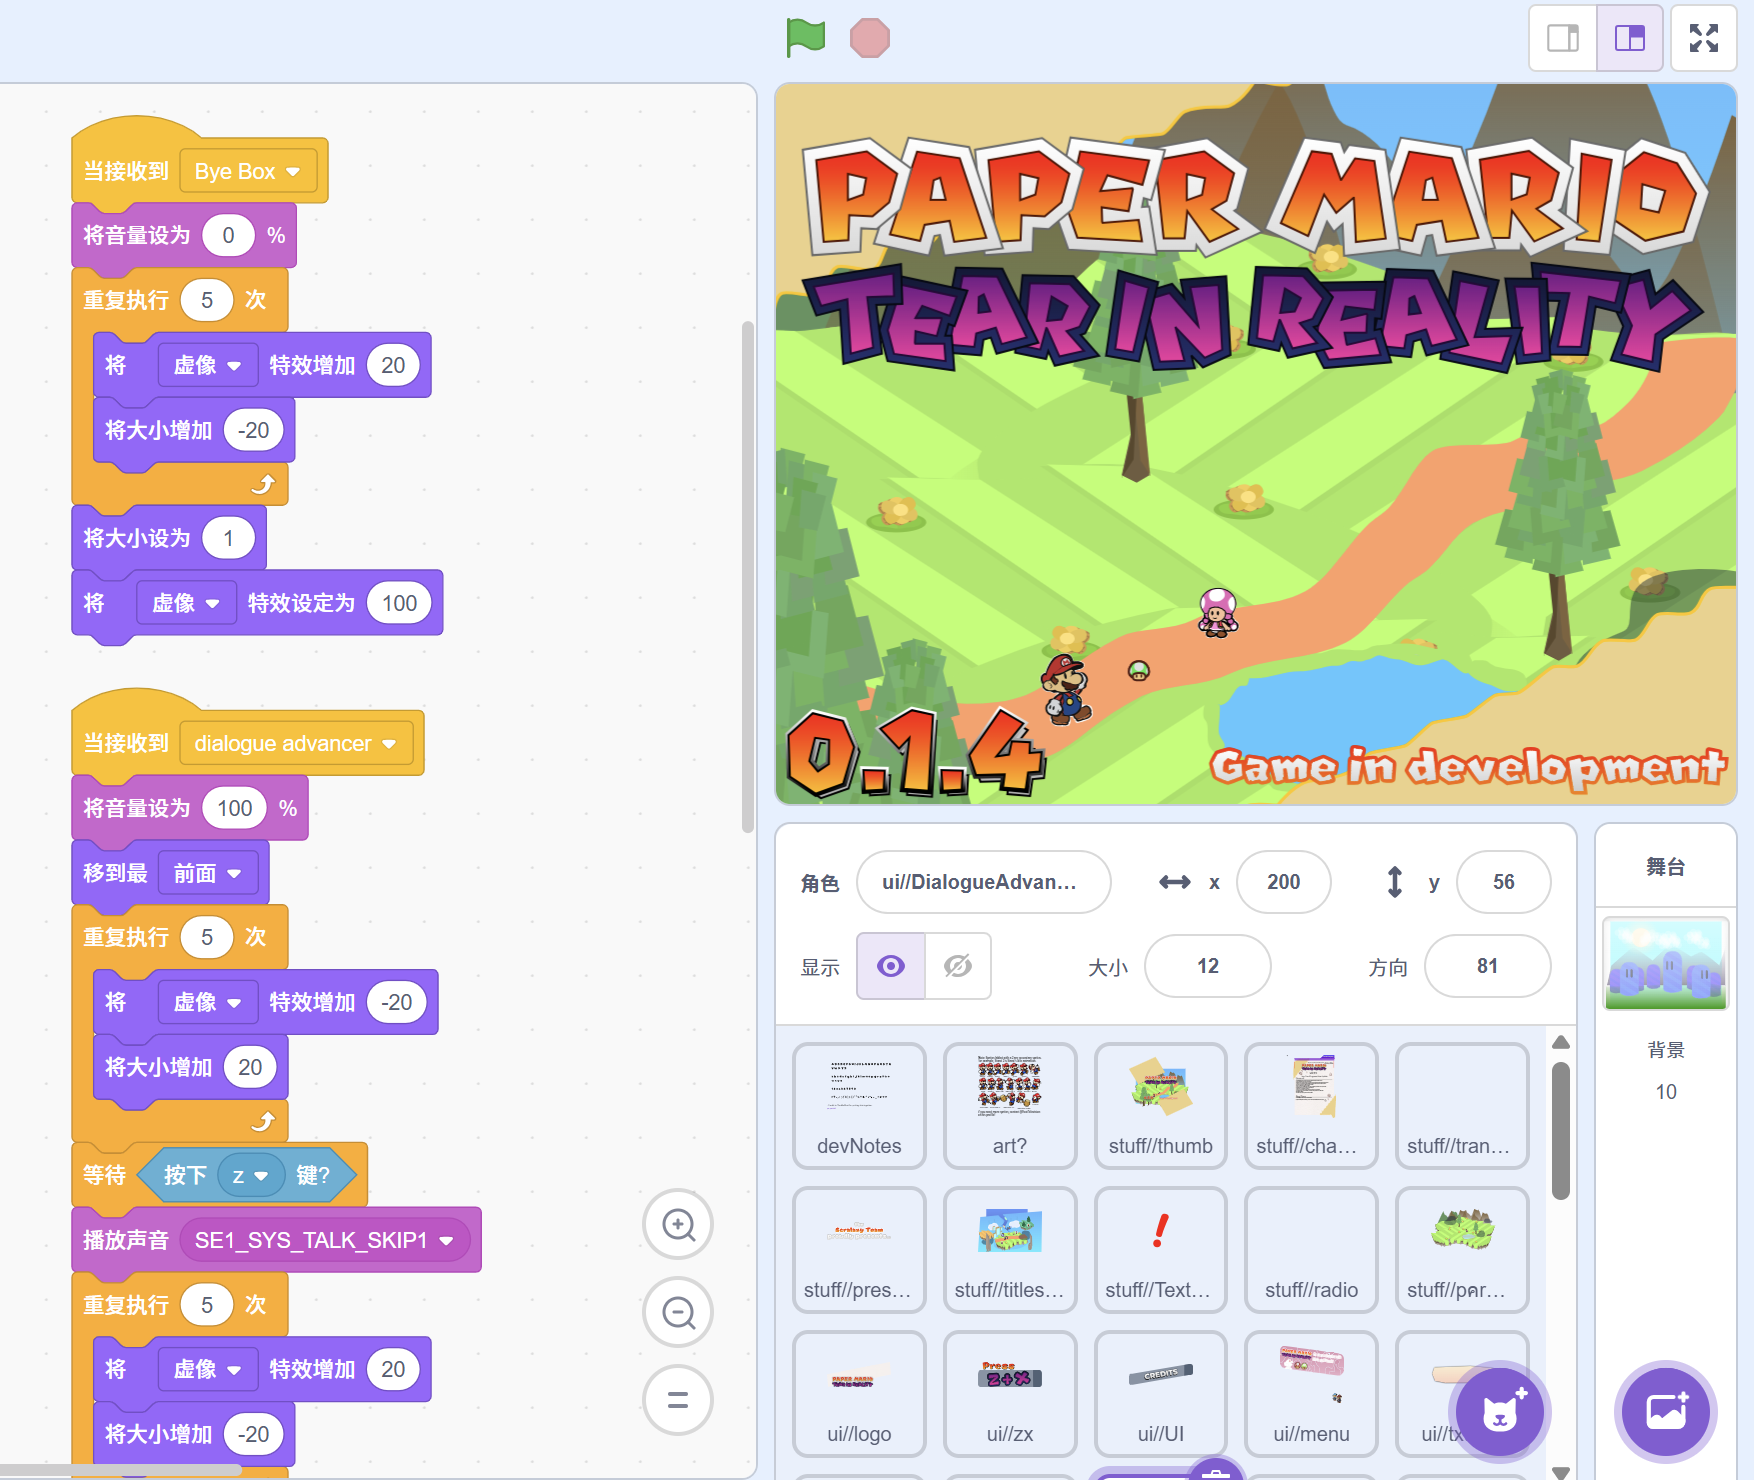Click the sprite size input field
The image size is (1754, 1480).
(1207, 966)
